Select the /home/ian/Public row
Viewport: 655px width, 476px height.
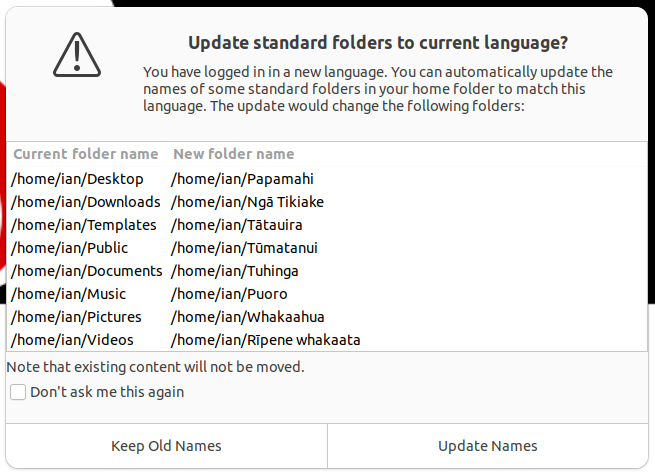click(x=69, y=248)
